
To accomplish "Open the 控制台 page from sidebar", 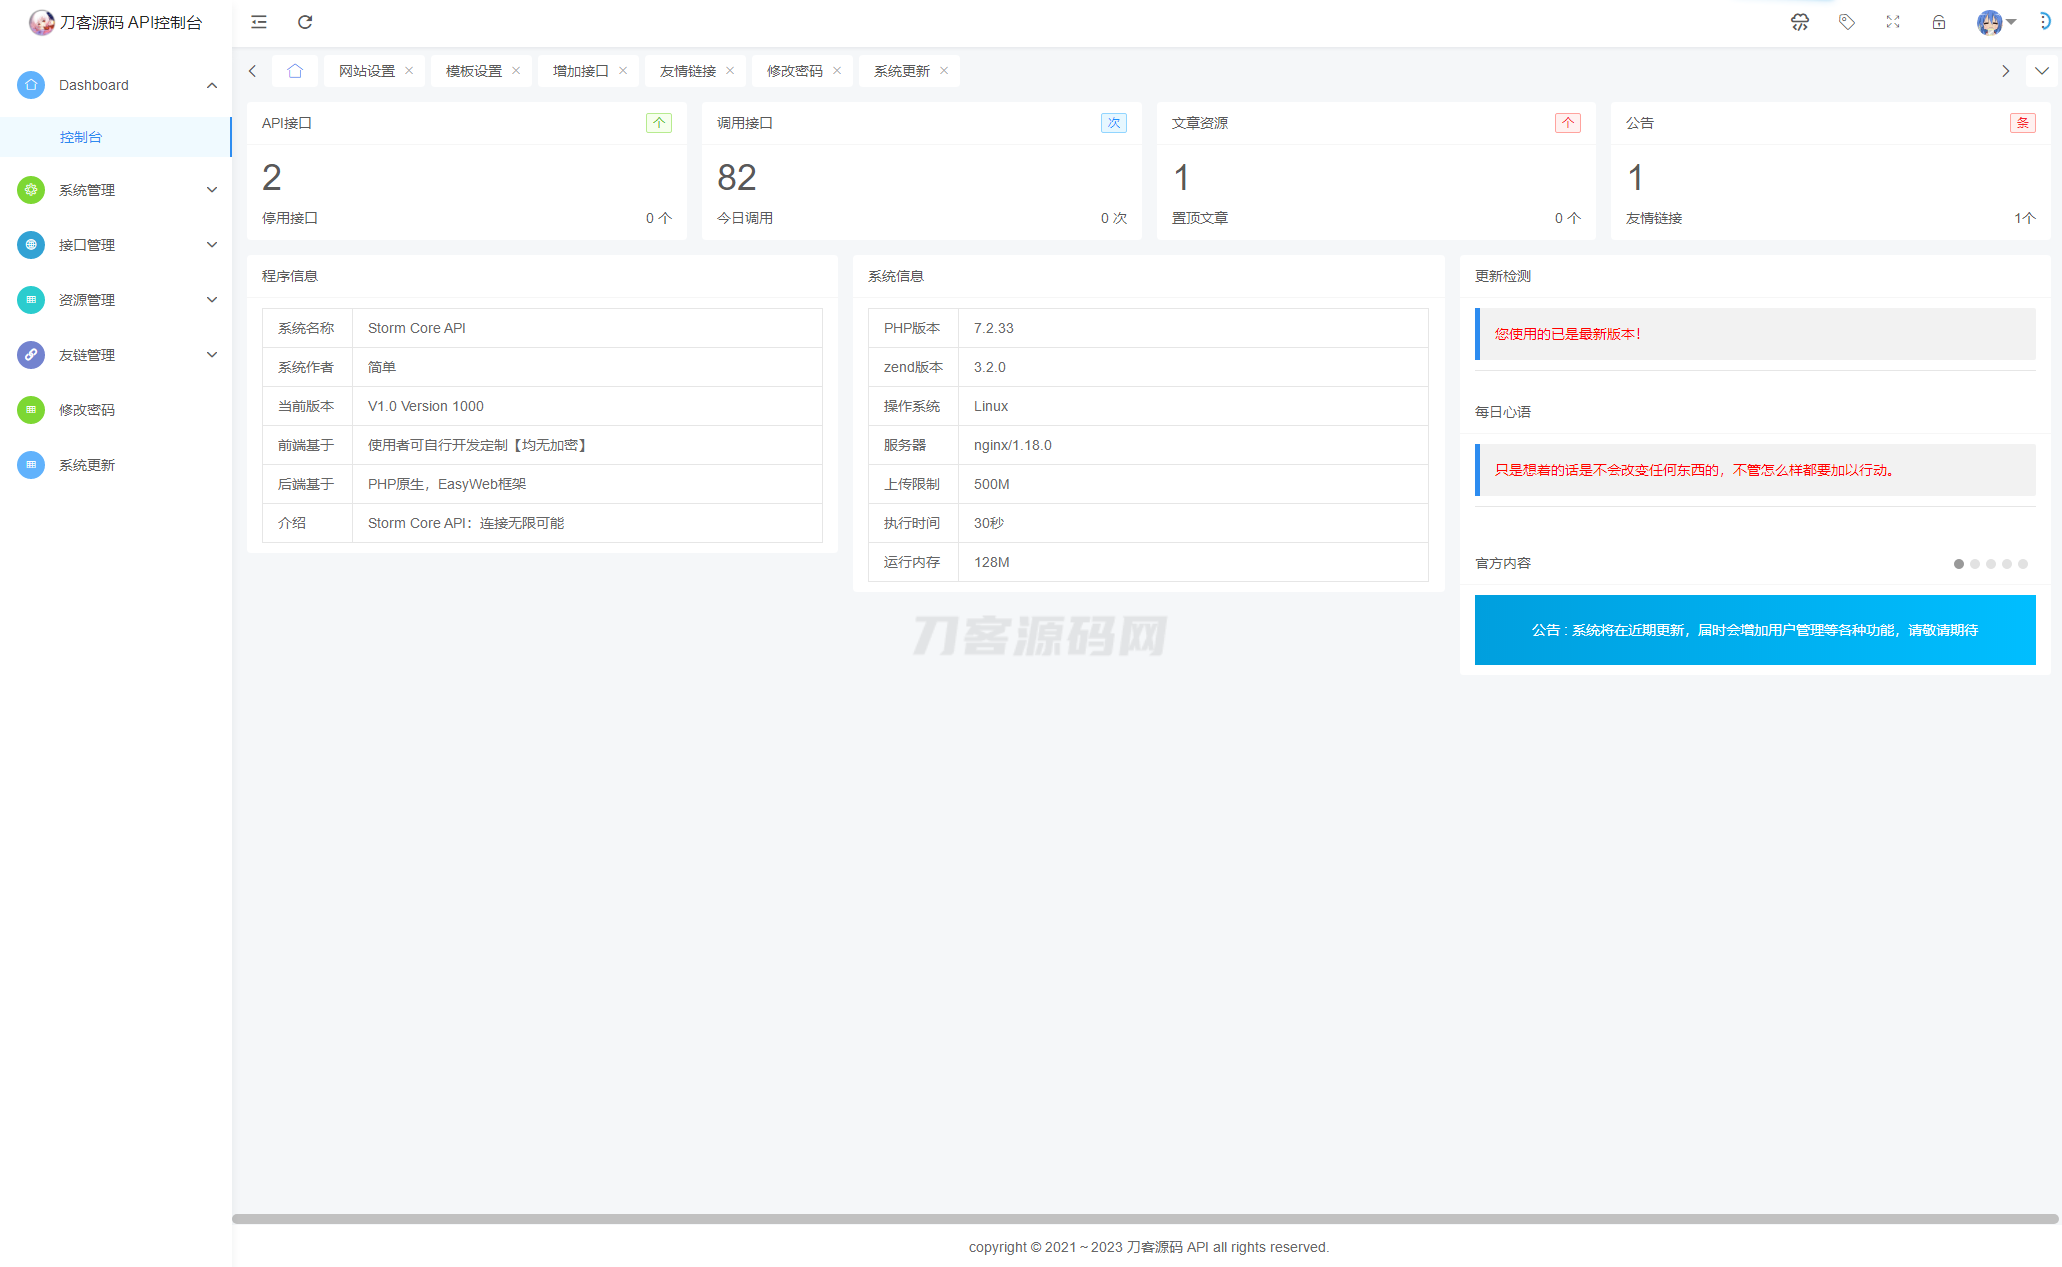I will [x=80, y=136].
